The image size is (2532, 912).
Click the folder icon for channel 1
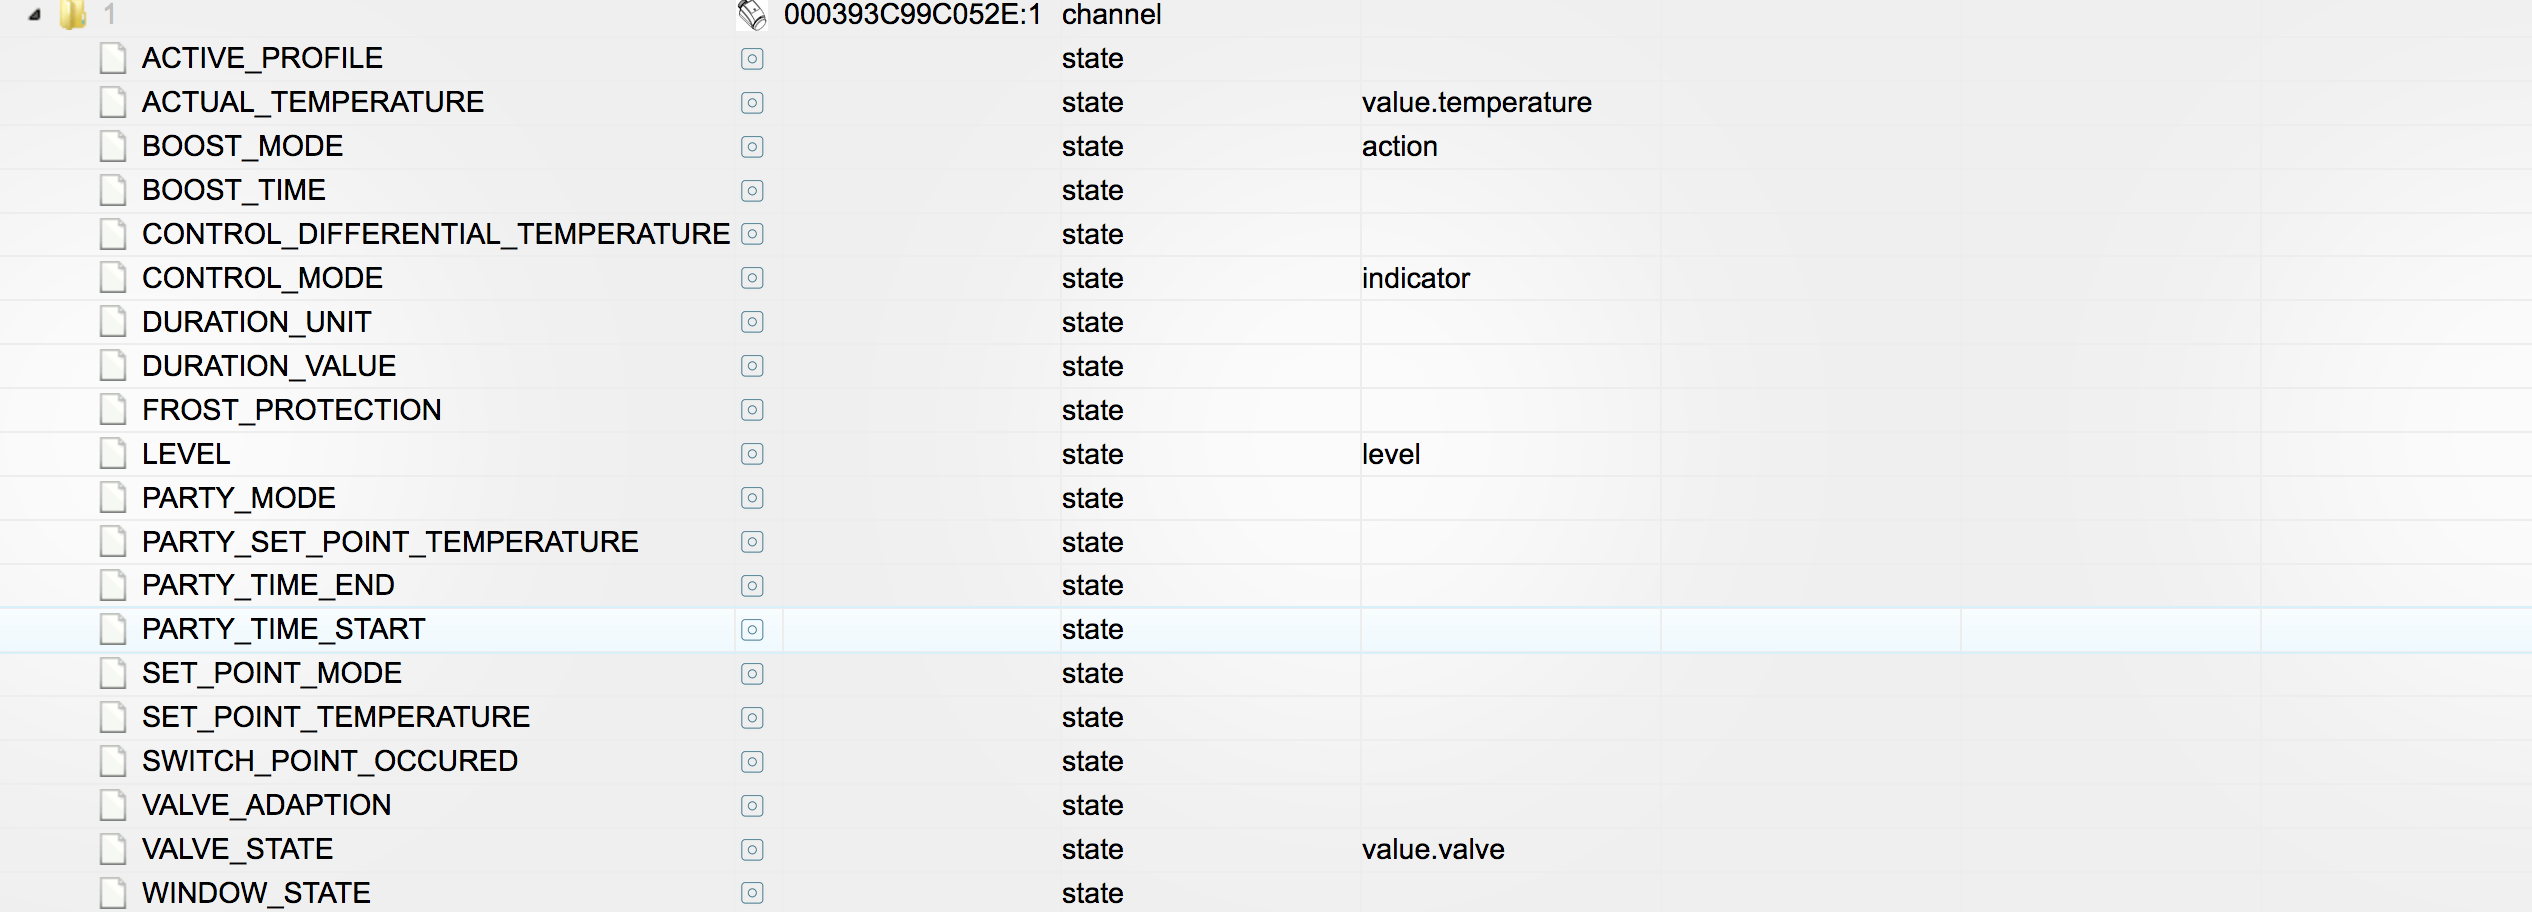[x=72, y=15]
